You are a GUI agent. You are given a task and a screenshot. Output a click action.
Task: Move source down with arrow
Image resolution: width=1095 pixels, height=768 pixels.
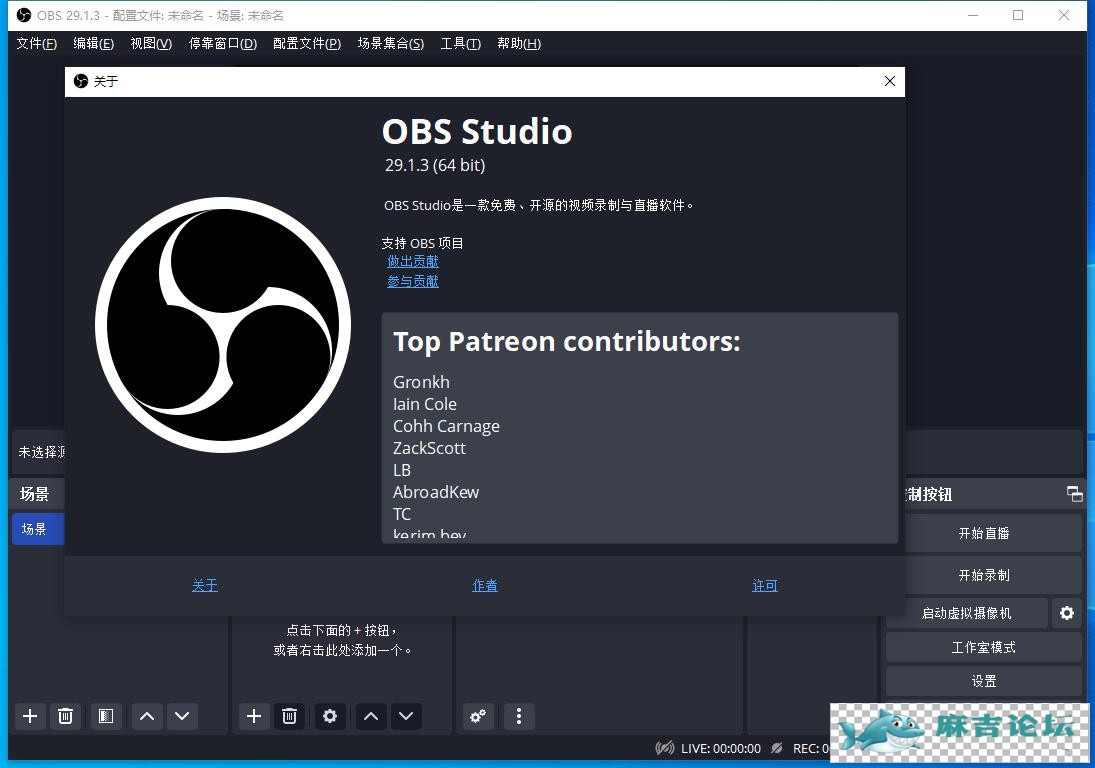pos(406,716)
